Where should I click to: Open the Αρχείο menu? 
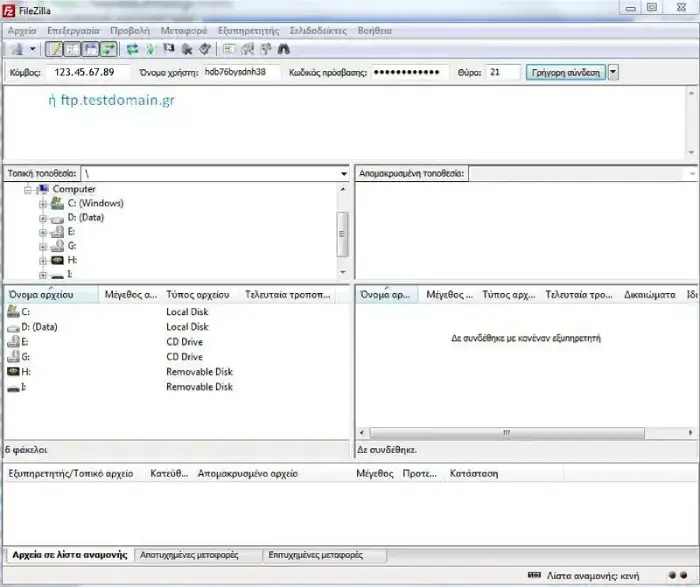(22, 31)
